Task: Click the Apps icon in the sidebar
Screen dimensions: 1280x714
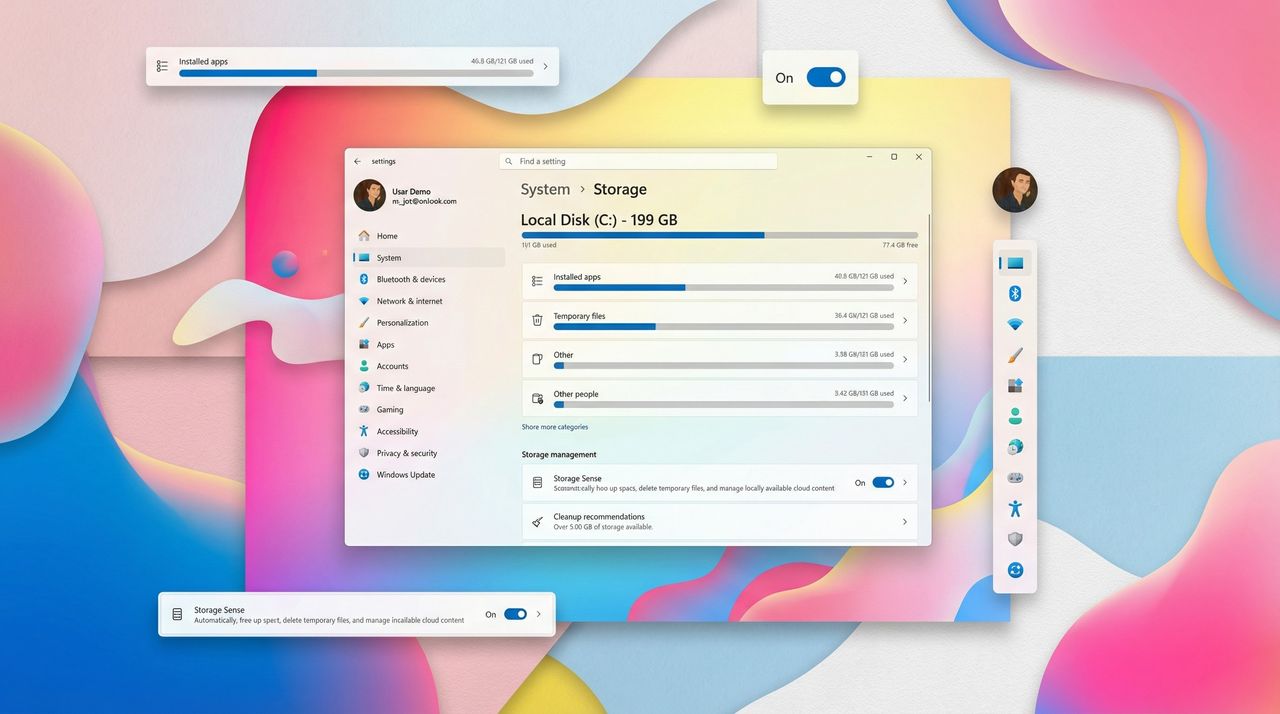Action: click(x=364, y=344)
